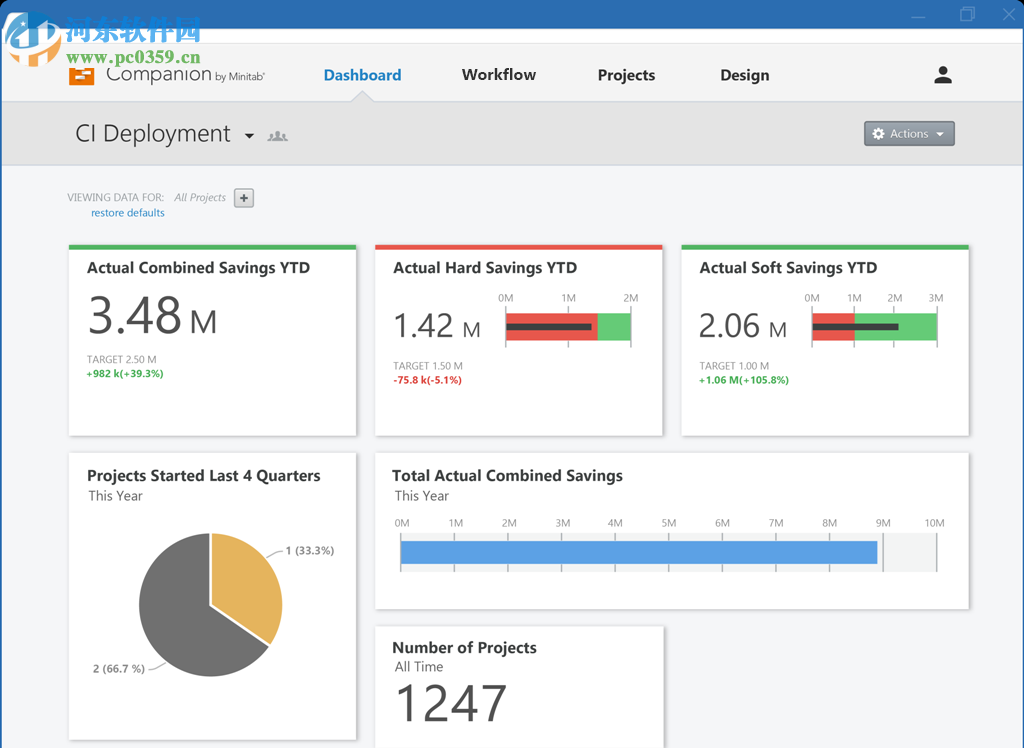Screen dimensions: 1024x748
Task: Click the group sharing icon beside CI Deployment
Action: click(x=277, y=134)
